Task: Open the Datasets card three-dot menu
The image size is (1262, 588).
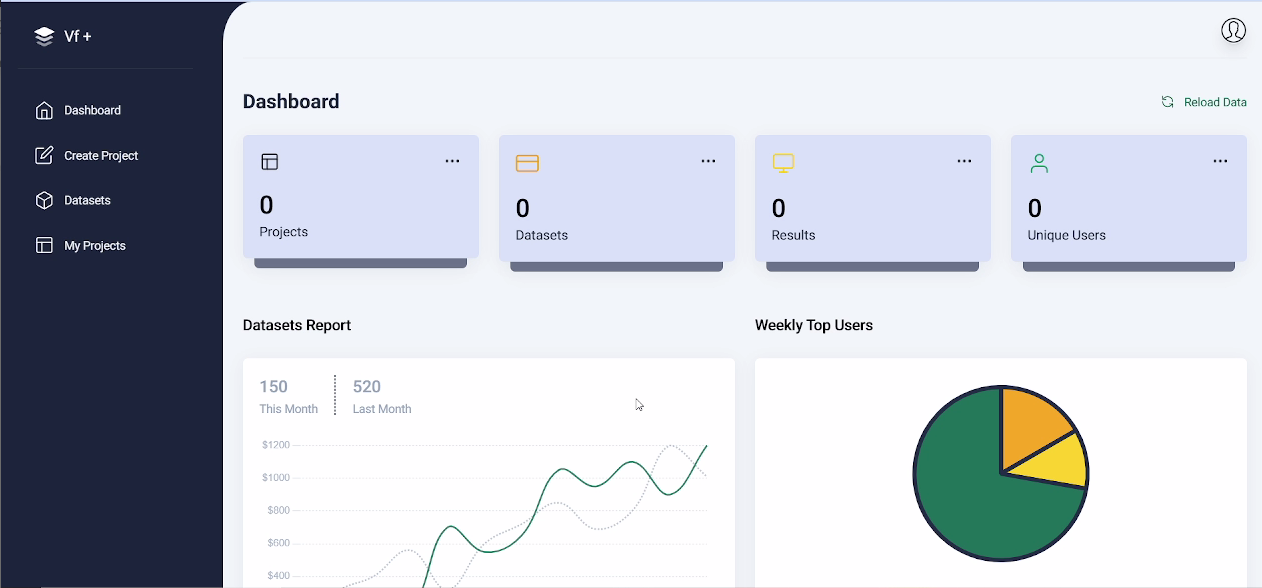Action: click(x=708, y=161)
